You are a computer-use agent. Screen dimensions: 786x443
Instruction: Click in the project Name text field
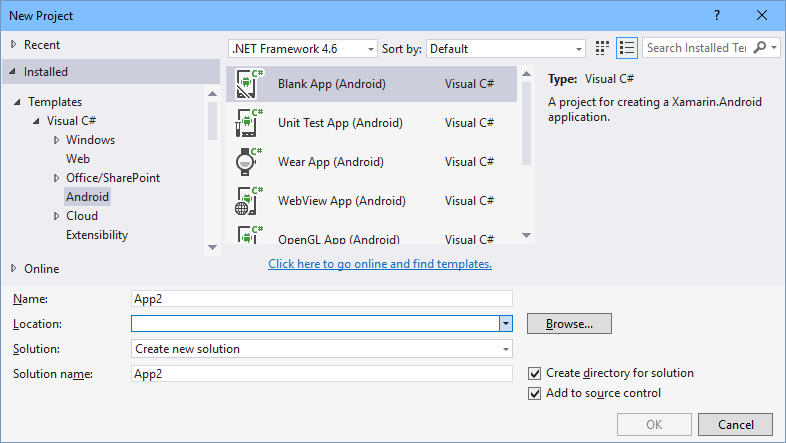coord(321,298)
